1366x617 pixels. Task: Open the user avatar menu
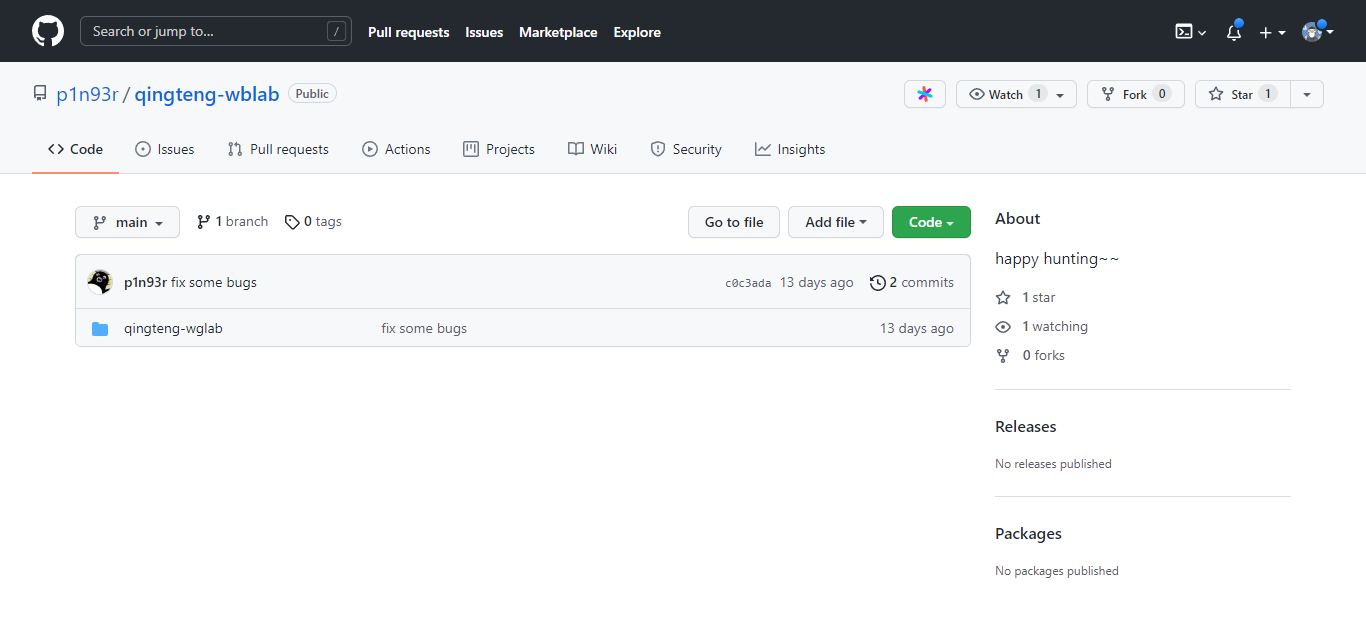click(x=1318, y=32)
